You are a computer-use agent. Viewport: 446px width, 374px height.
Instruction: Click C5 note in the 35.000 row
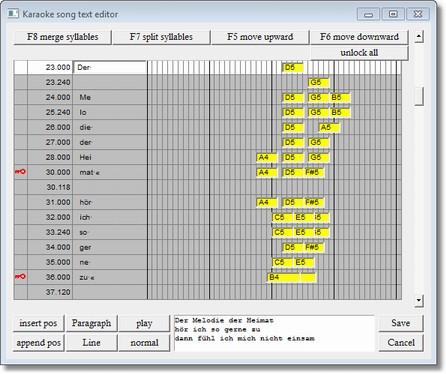tap(282, 262)
